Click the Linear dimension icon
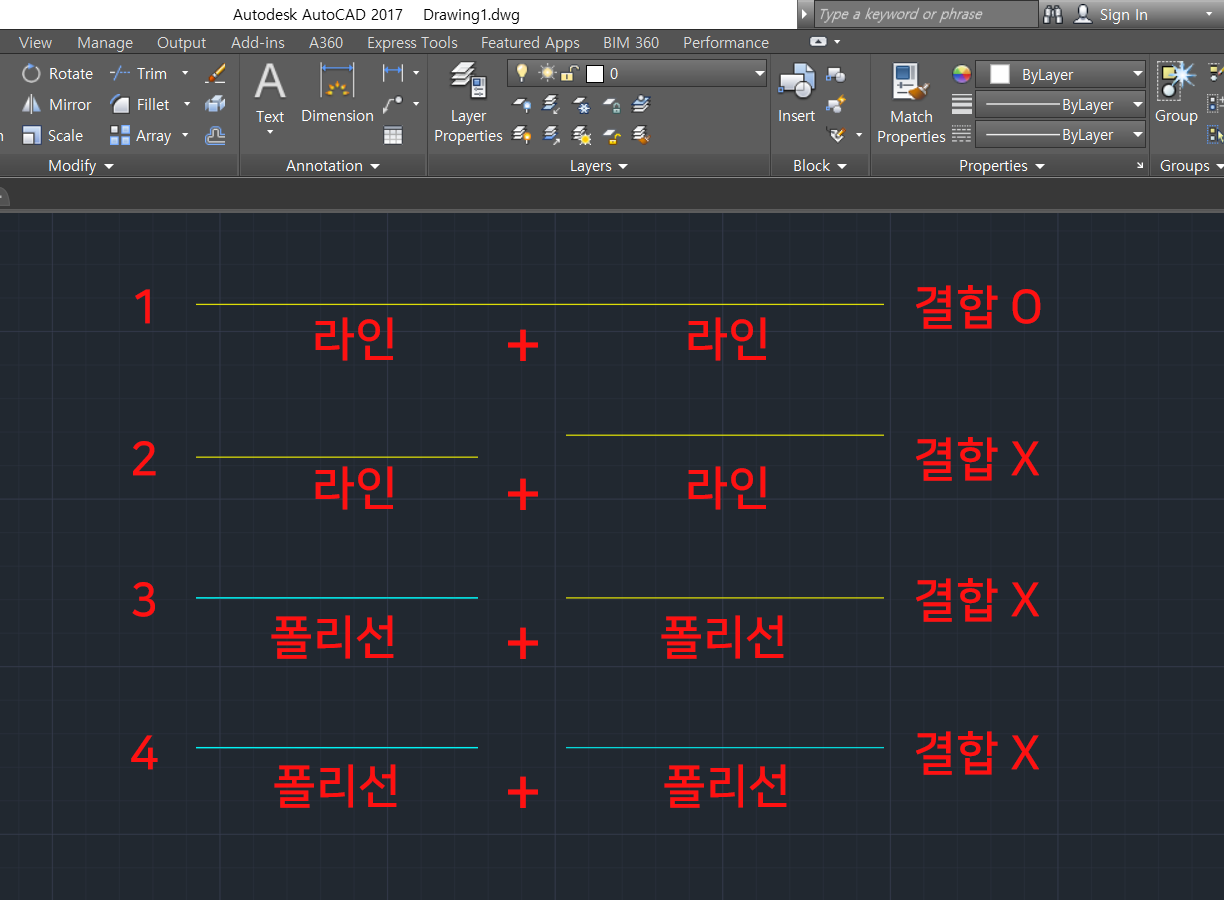 393,73
